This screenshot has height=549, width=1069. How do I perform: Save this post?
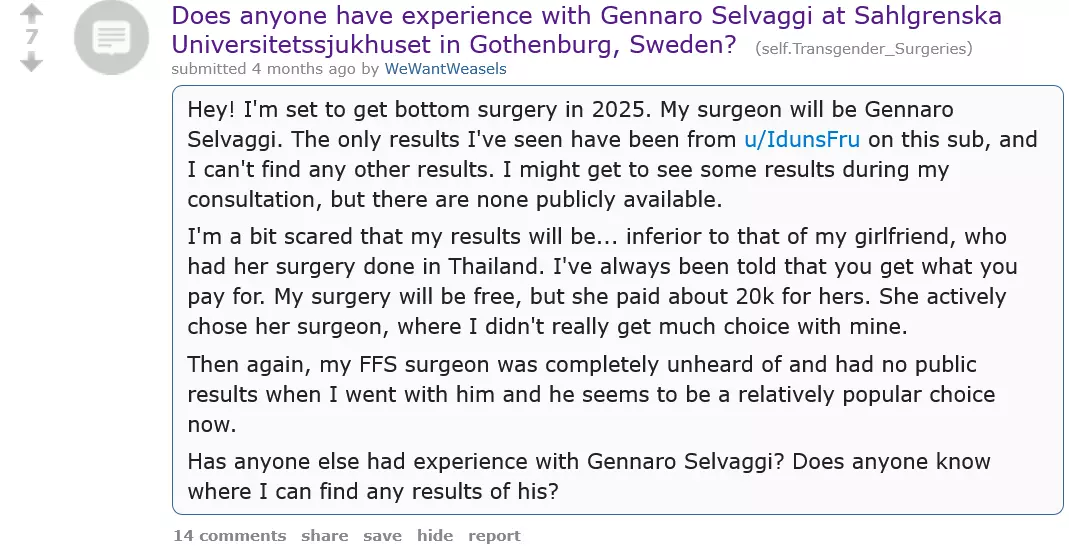click(x=382, y=536)
